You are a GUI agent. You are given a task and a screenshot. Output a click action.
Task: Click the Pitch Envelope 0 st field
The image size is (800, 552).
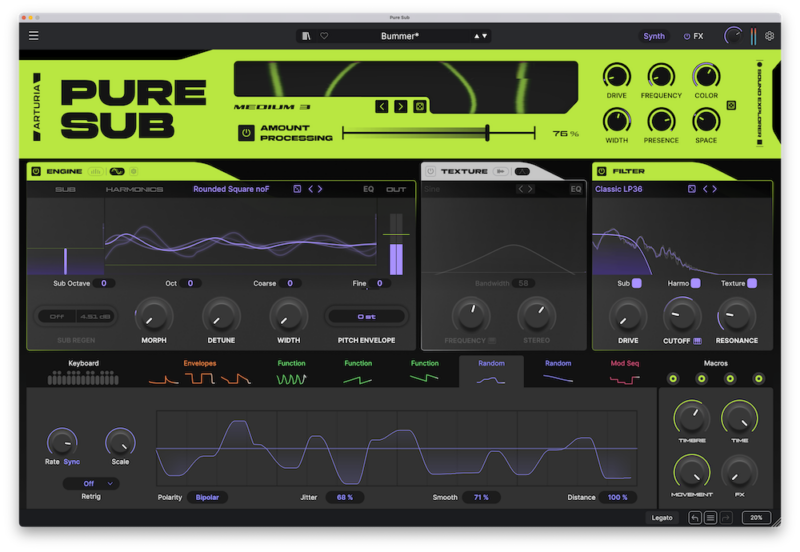pyautogui.click(x=366, y=317)
